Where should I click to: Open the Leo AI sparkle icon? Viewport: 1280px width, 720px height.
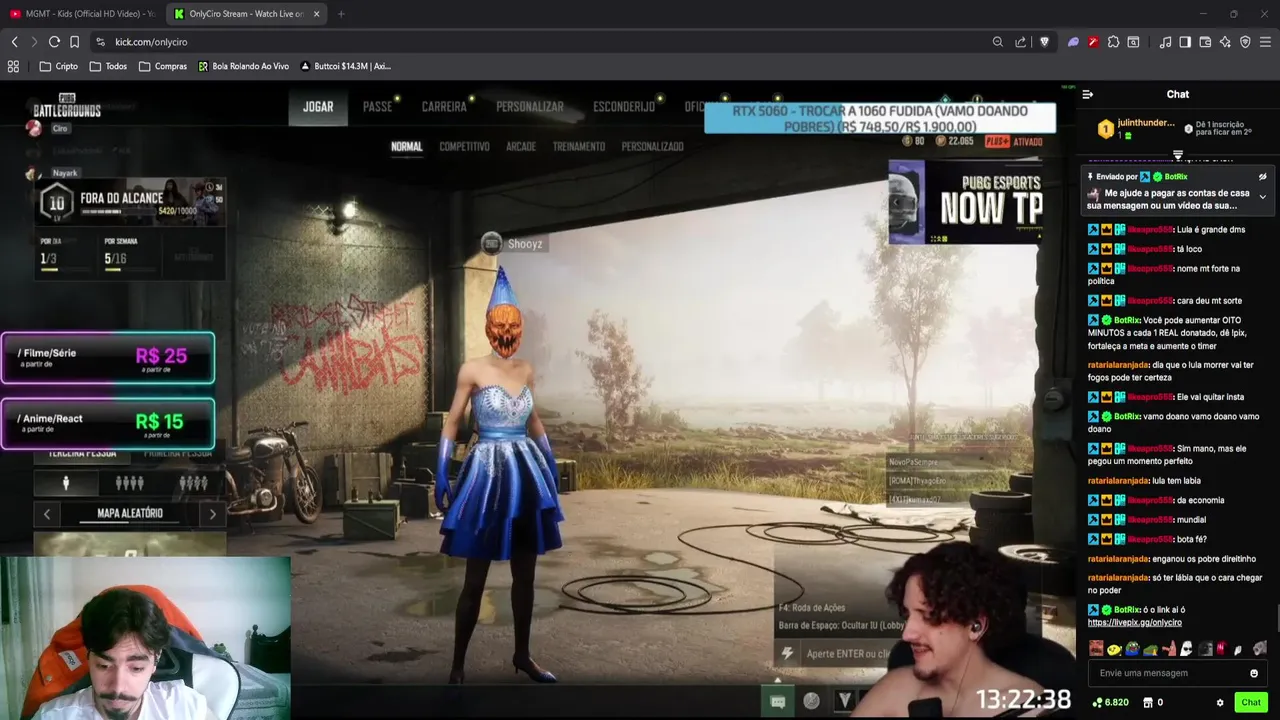tap(1225, 42)
